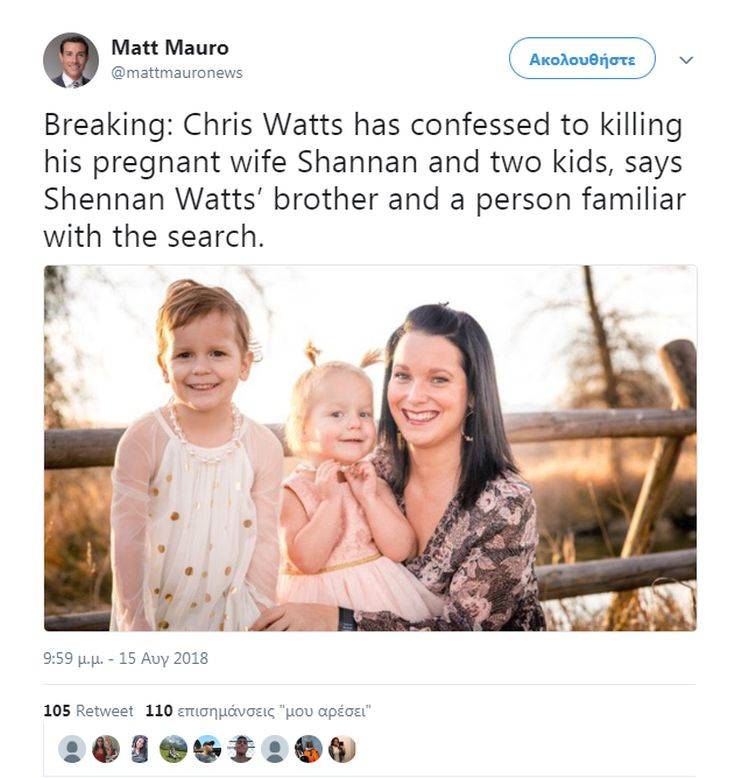Expand the tweet options chevron

click(x=686, y=60)
